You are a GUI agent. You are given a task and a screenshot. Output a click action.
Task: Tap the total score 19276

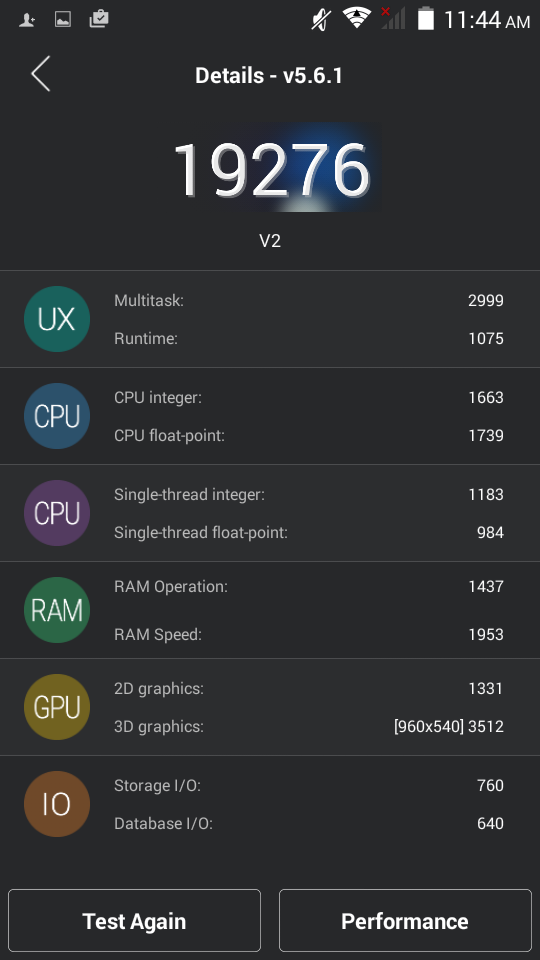271,170
